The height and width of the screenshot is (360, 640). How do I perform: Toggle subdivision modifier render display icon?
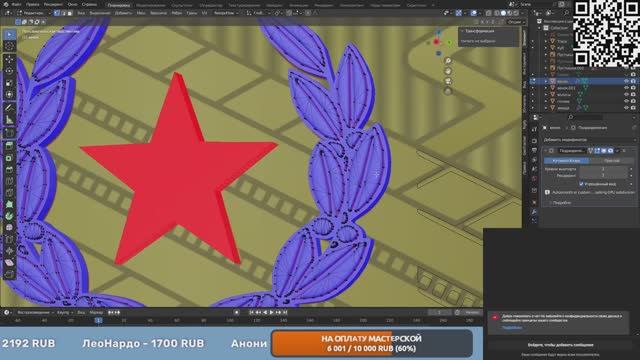[611, 151]
